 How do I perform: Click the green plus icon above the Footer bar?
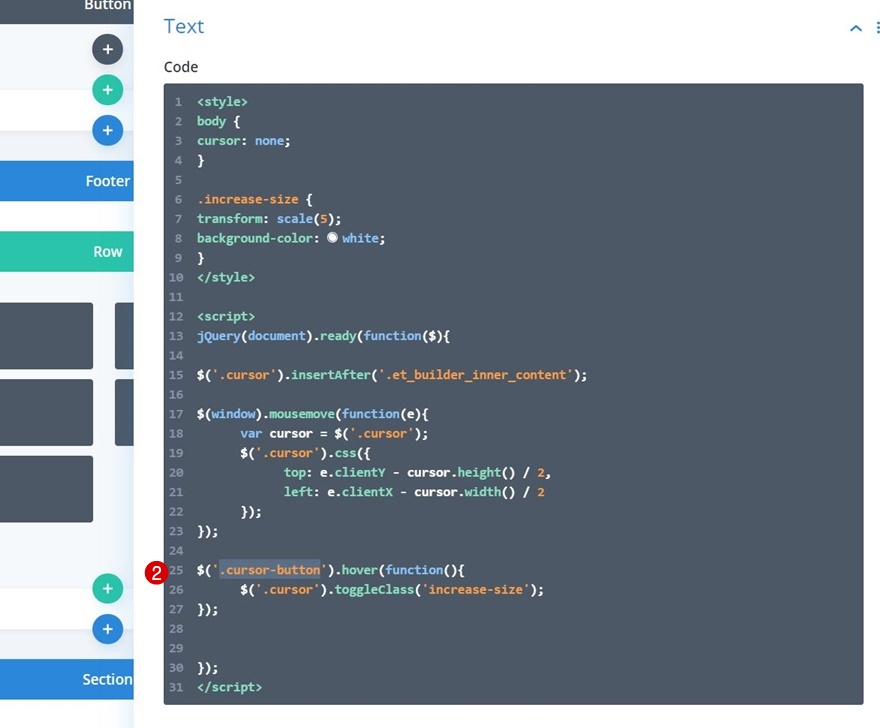107,90
